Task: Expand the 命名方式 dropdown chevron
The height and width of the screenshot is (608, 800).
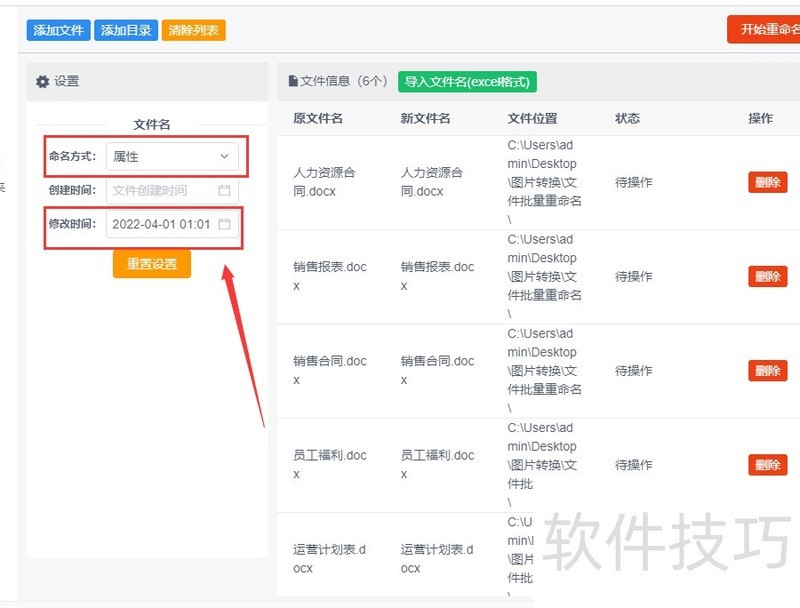Action: tap(224, 157)
